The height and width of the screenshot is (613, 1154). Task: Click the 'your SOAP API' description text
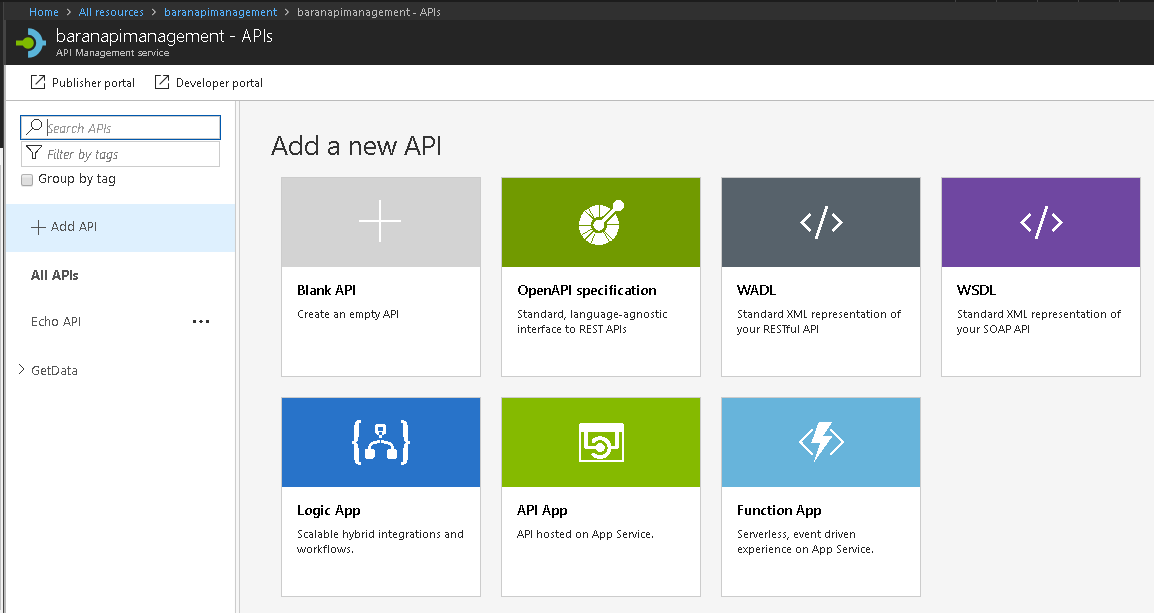[994, 329]
